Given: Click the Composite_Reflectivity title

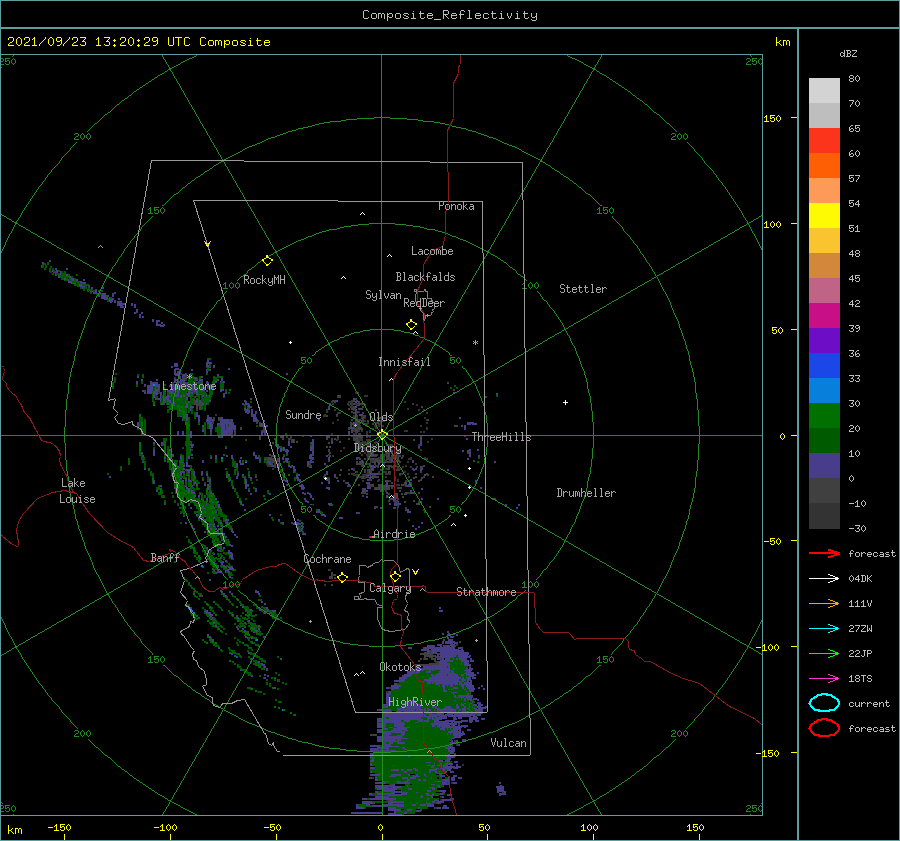Looking at the screenshot, I should point(449,15).
